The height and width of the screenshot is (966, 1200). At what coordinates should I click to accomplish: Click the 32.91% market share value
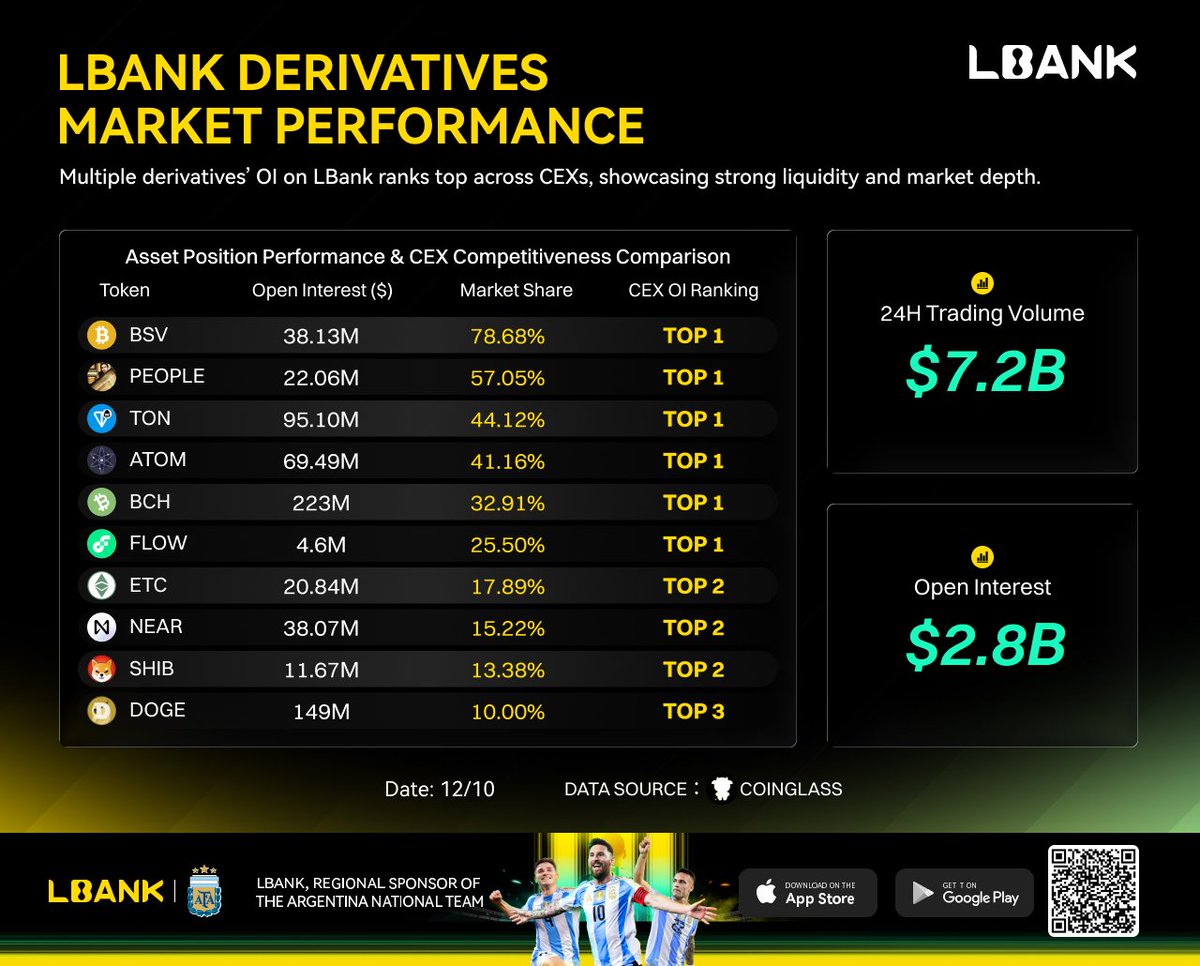[508, 503]
